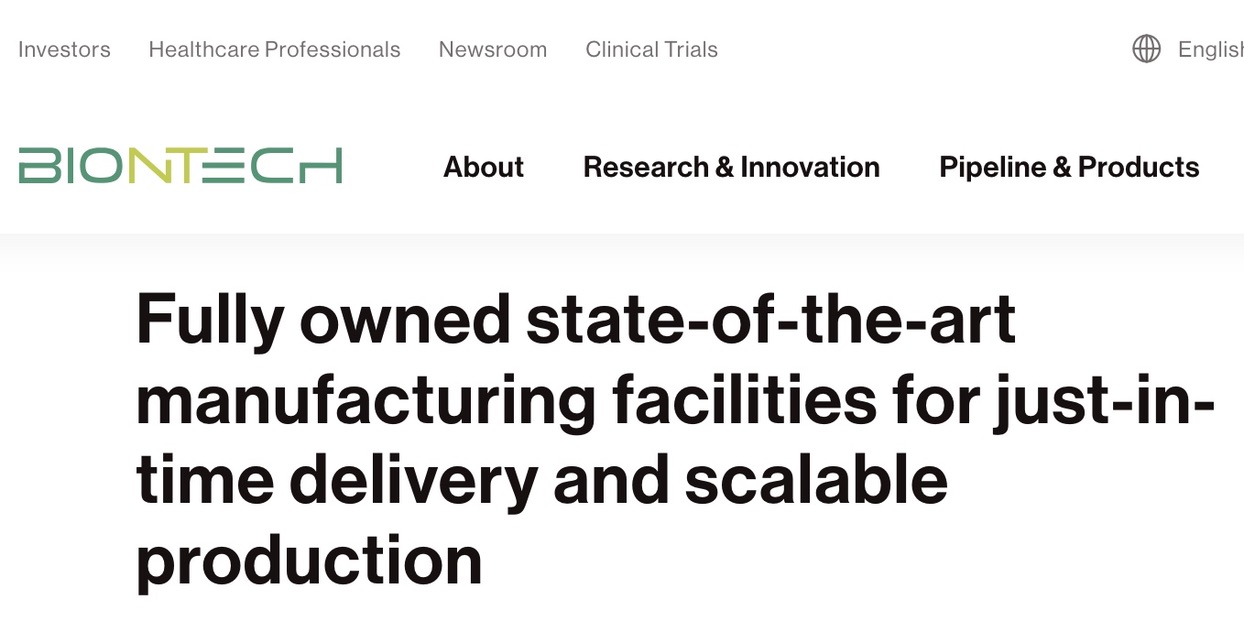Open the Healthcare Professionals link
The image size is (1244, 632).
tap(274, 49)
